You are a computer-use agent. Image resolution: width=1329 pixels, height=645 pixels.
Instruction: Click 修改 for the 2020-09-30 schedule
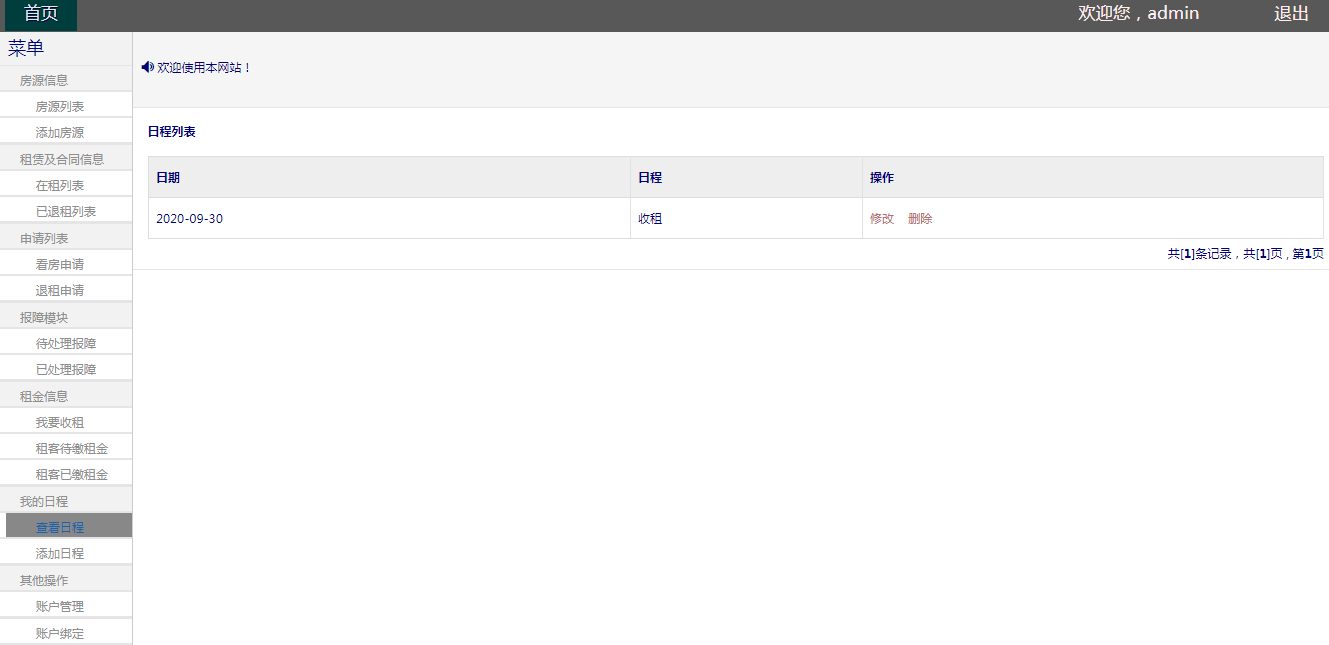click(882, 218)
